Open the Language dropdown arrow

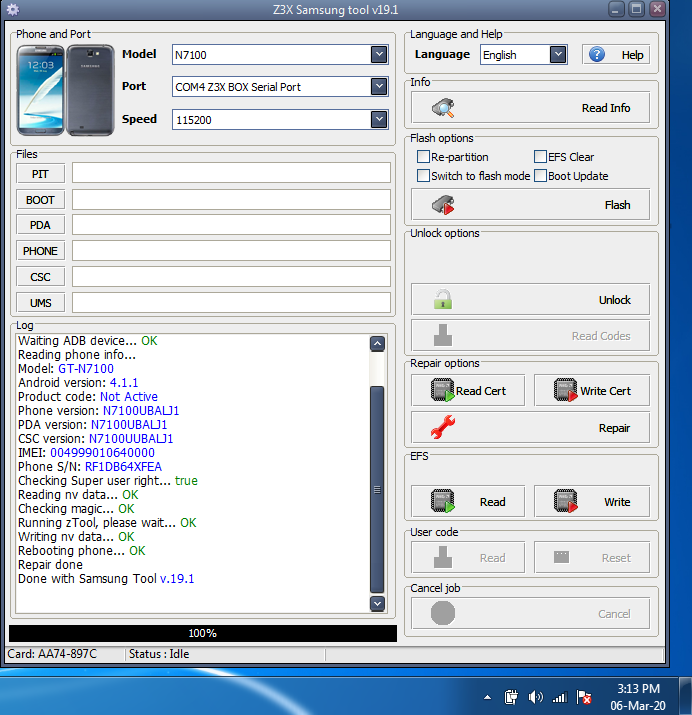[558, 55]
